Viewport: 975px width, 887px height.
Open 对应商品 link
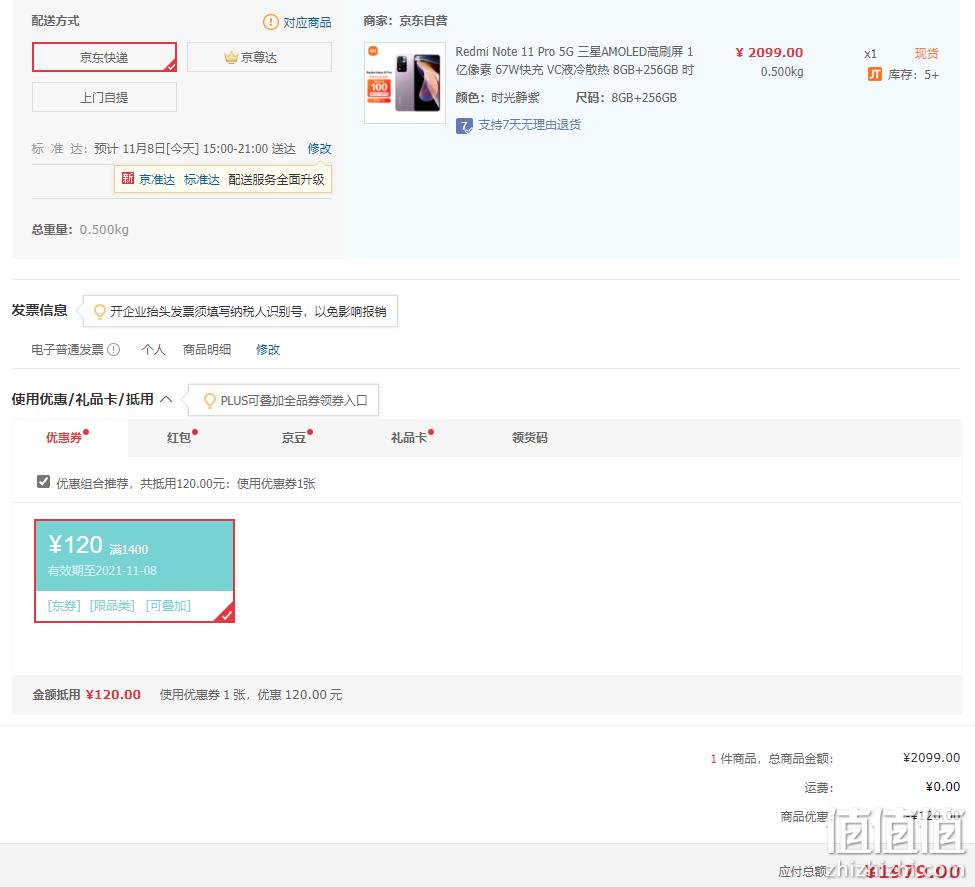pyautogui.click(x=307, y=22)
